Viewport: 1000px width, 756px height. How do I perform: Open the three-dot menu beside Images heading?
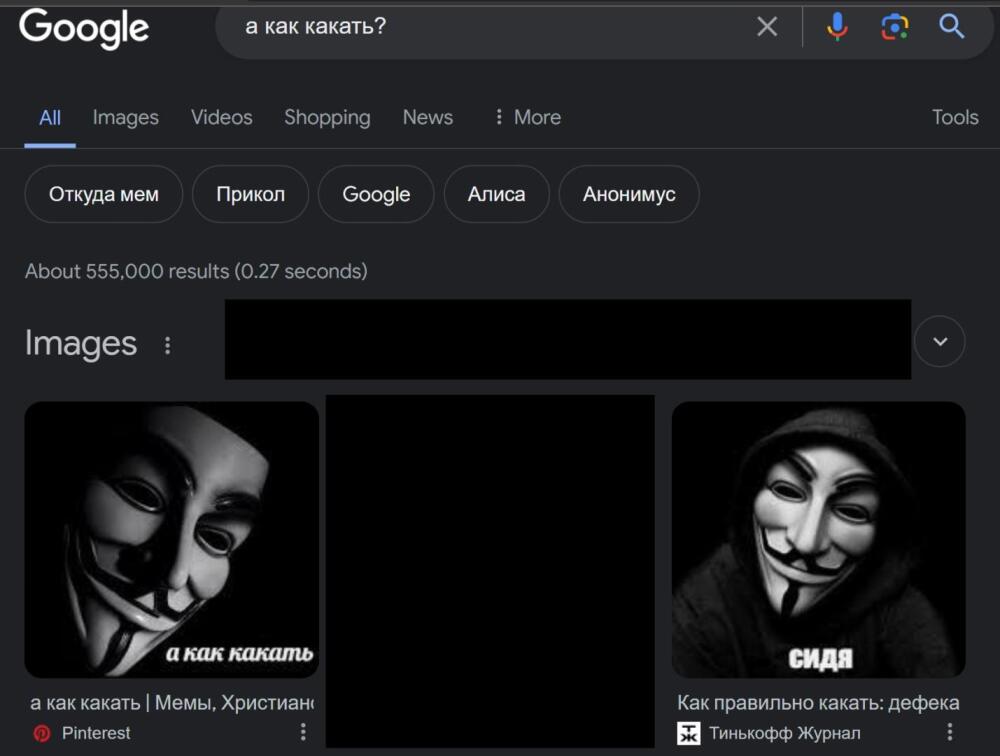(x=167, y=345)
